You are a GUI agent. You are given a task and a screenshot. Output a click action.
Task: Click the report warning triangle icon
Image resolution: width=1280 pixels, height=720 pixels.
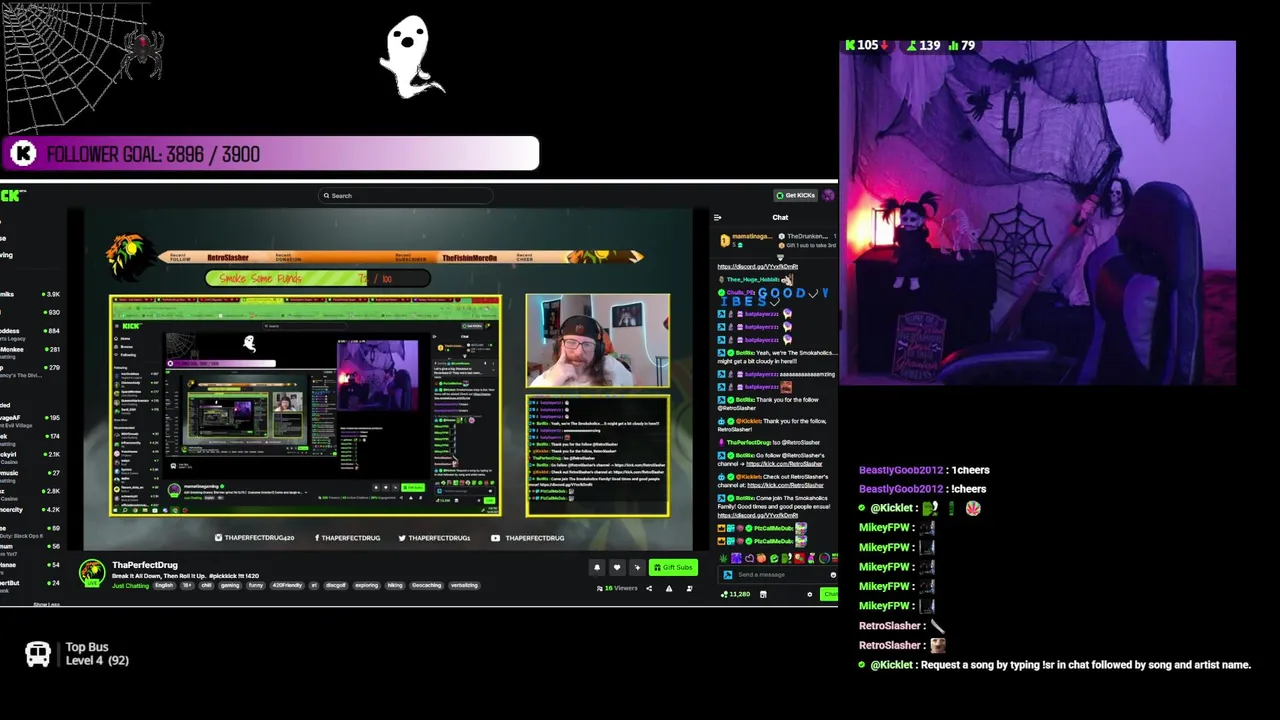(669, 588)
